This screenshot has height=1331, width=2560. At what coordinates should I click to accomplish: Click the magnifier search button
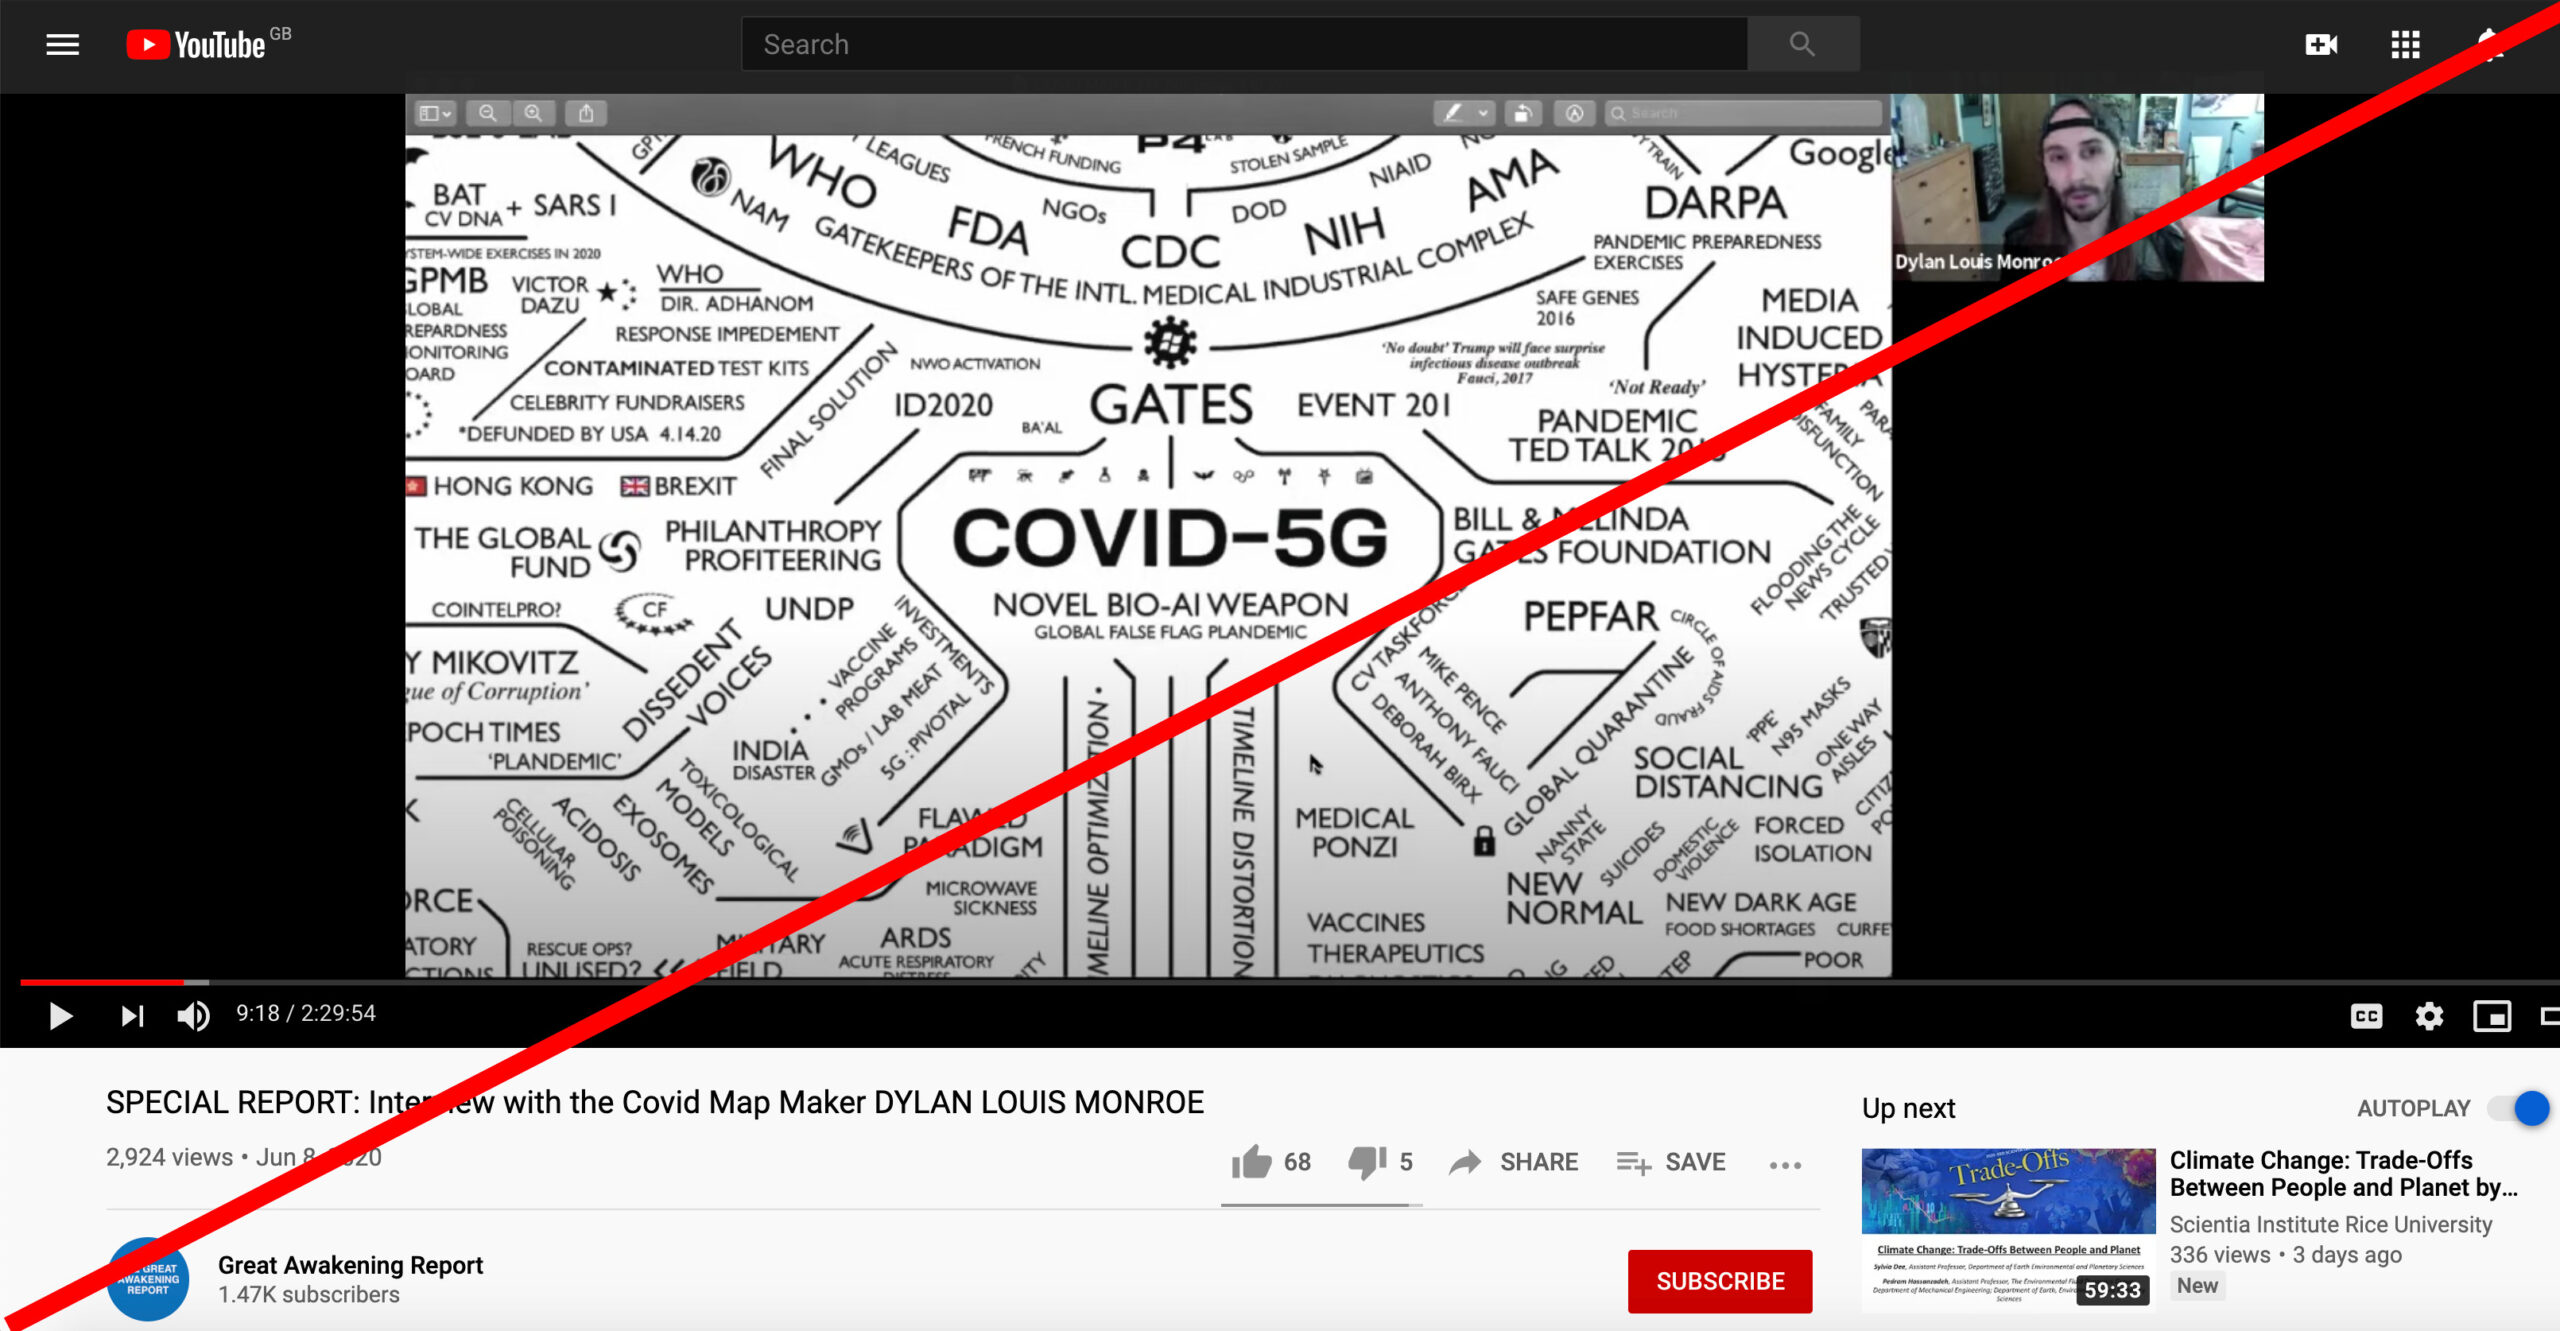tap(1802, 44)
